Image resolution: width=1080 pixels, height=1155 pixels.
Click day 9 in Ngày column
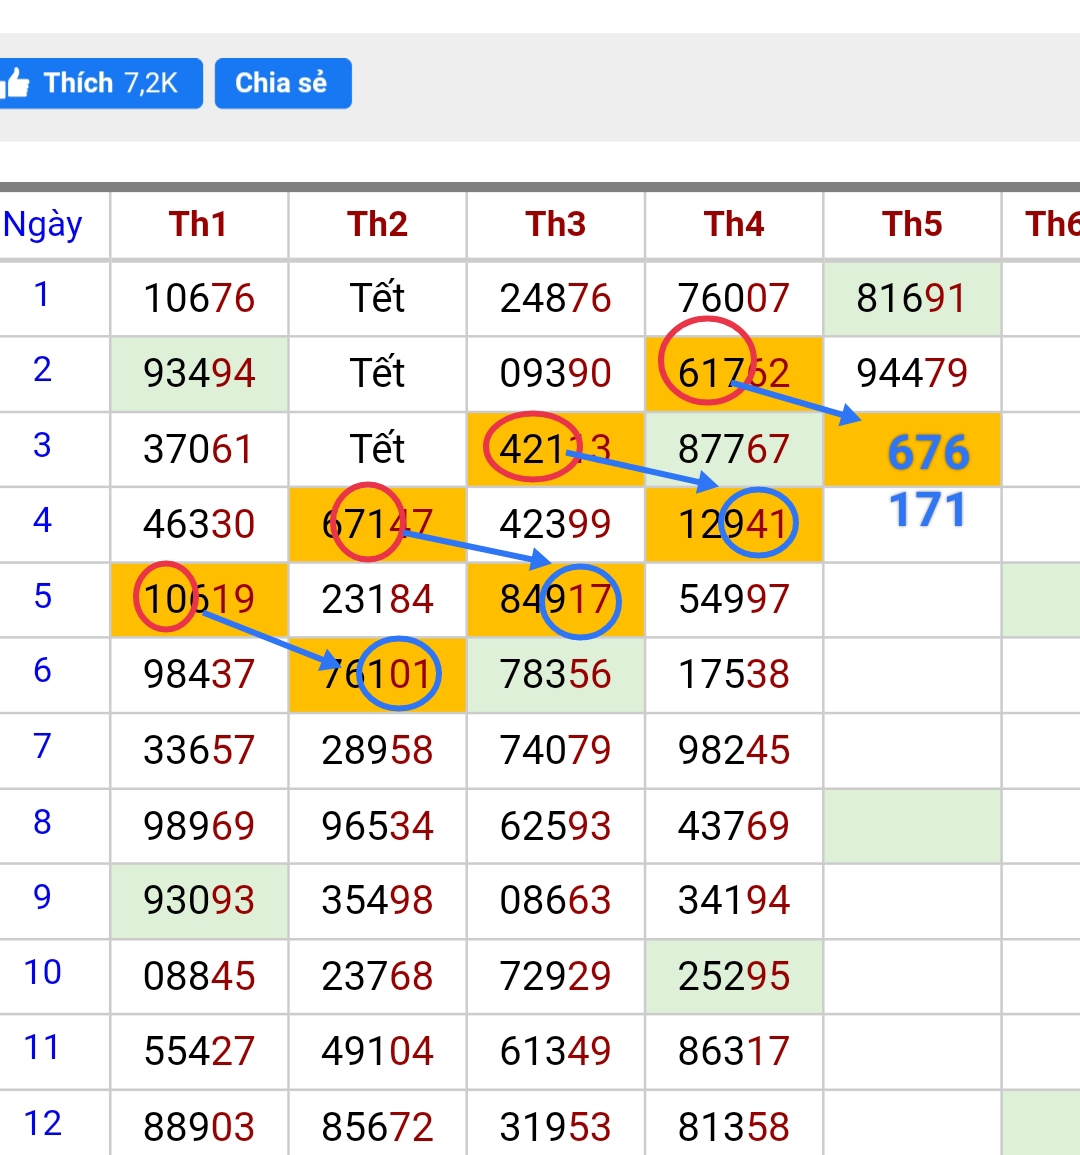42,897
